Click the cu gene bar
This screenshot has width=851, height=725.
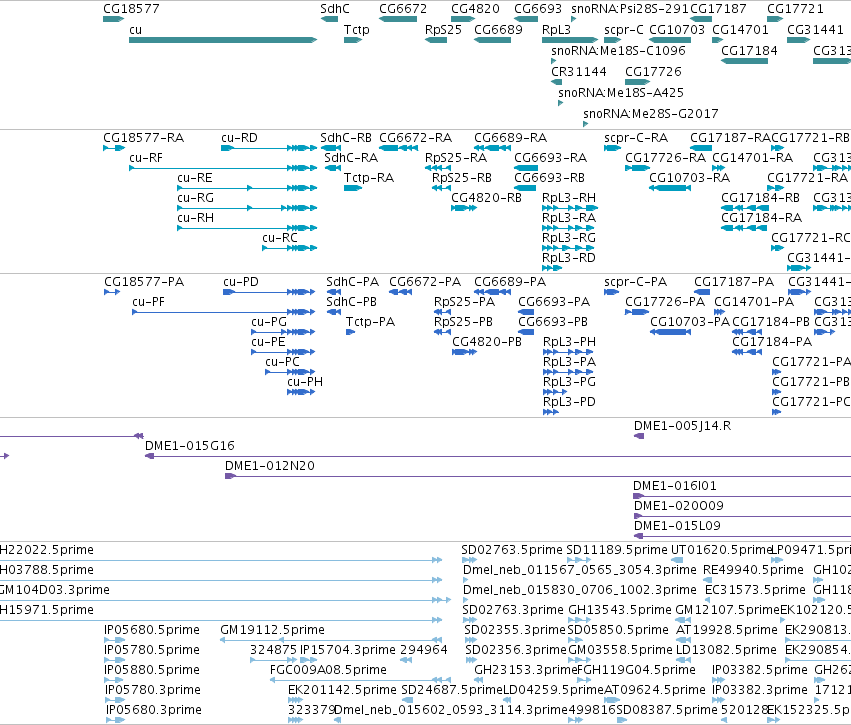(223, 40)
